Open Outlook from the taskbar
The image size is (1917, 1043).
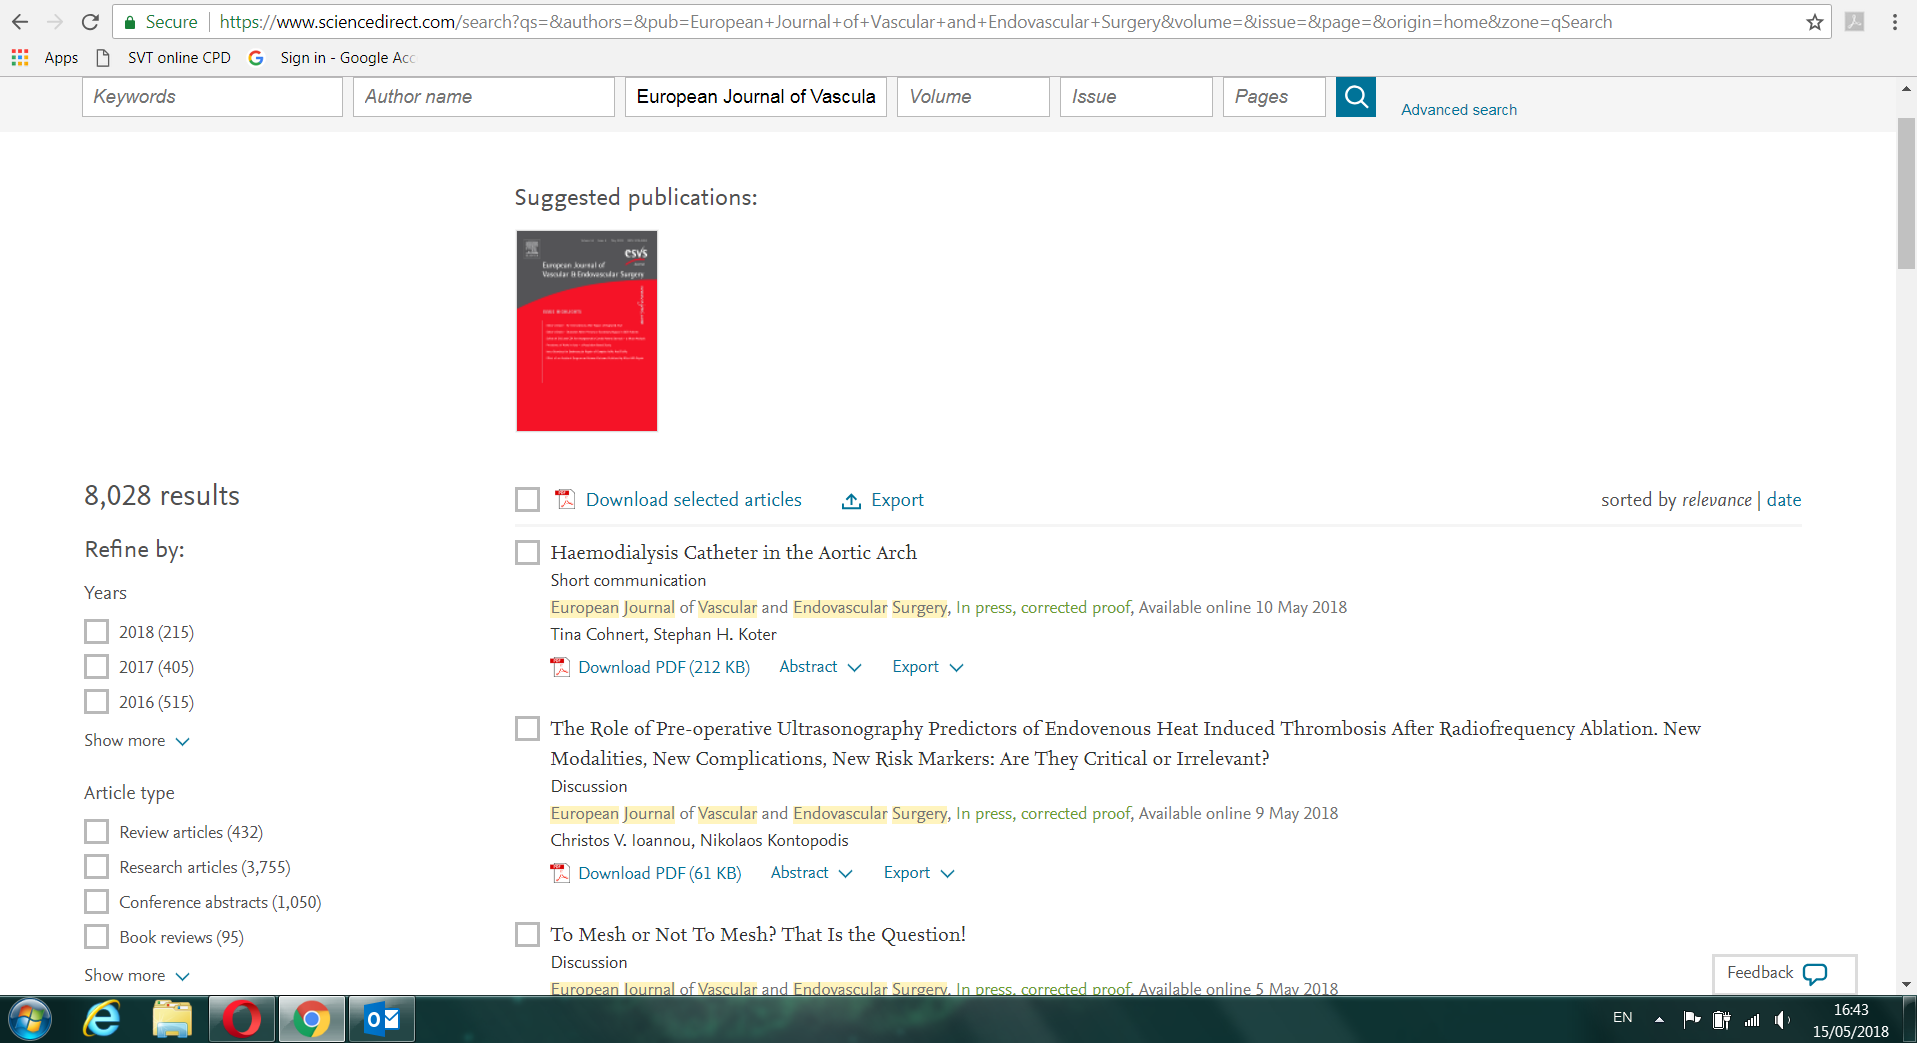pyautogui.click(x=381, y=1019)
